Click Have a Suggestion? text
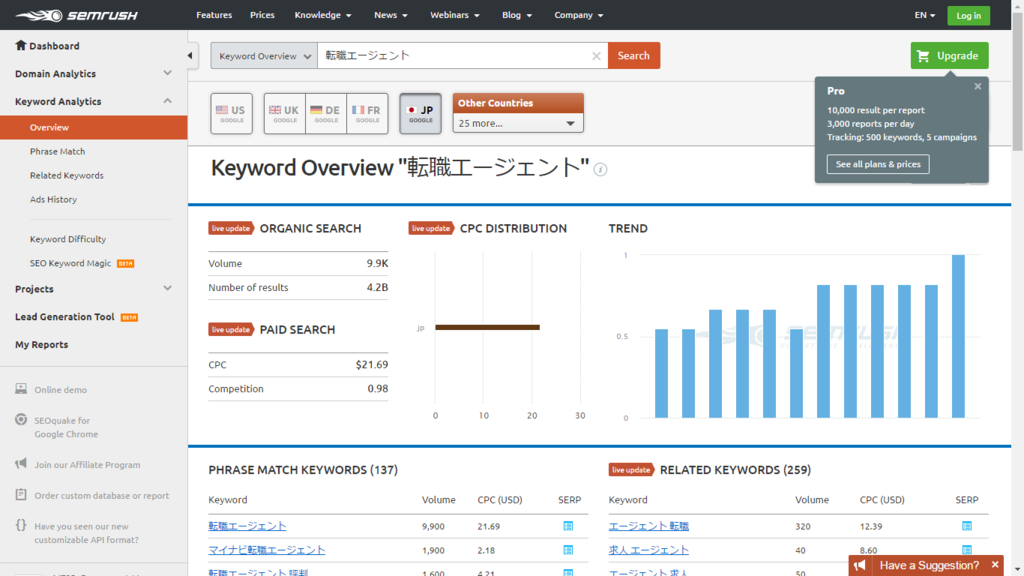 (929, 565)
